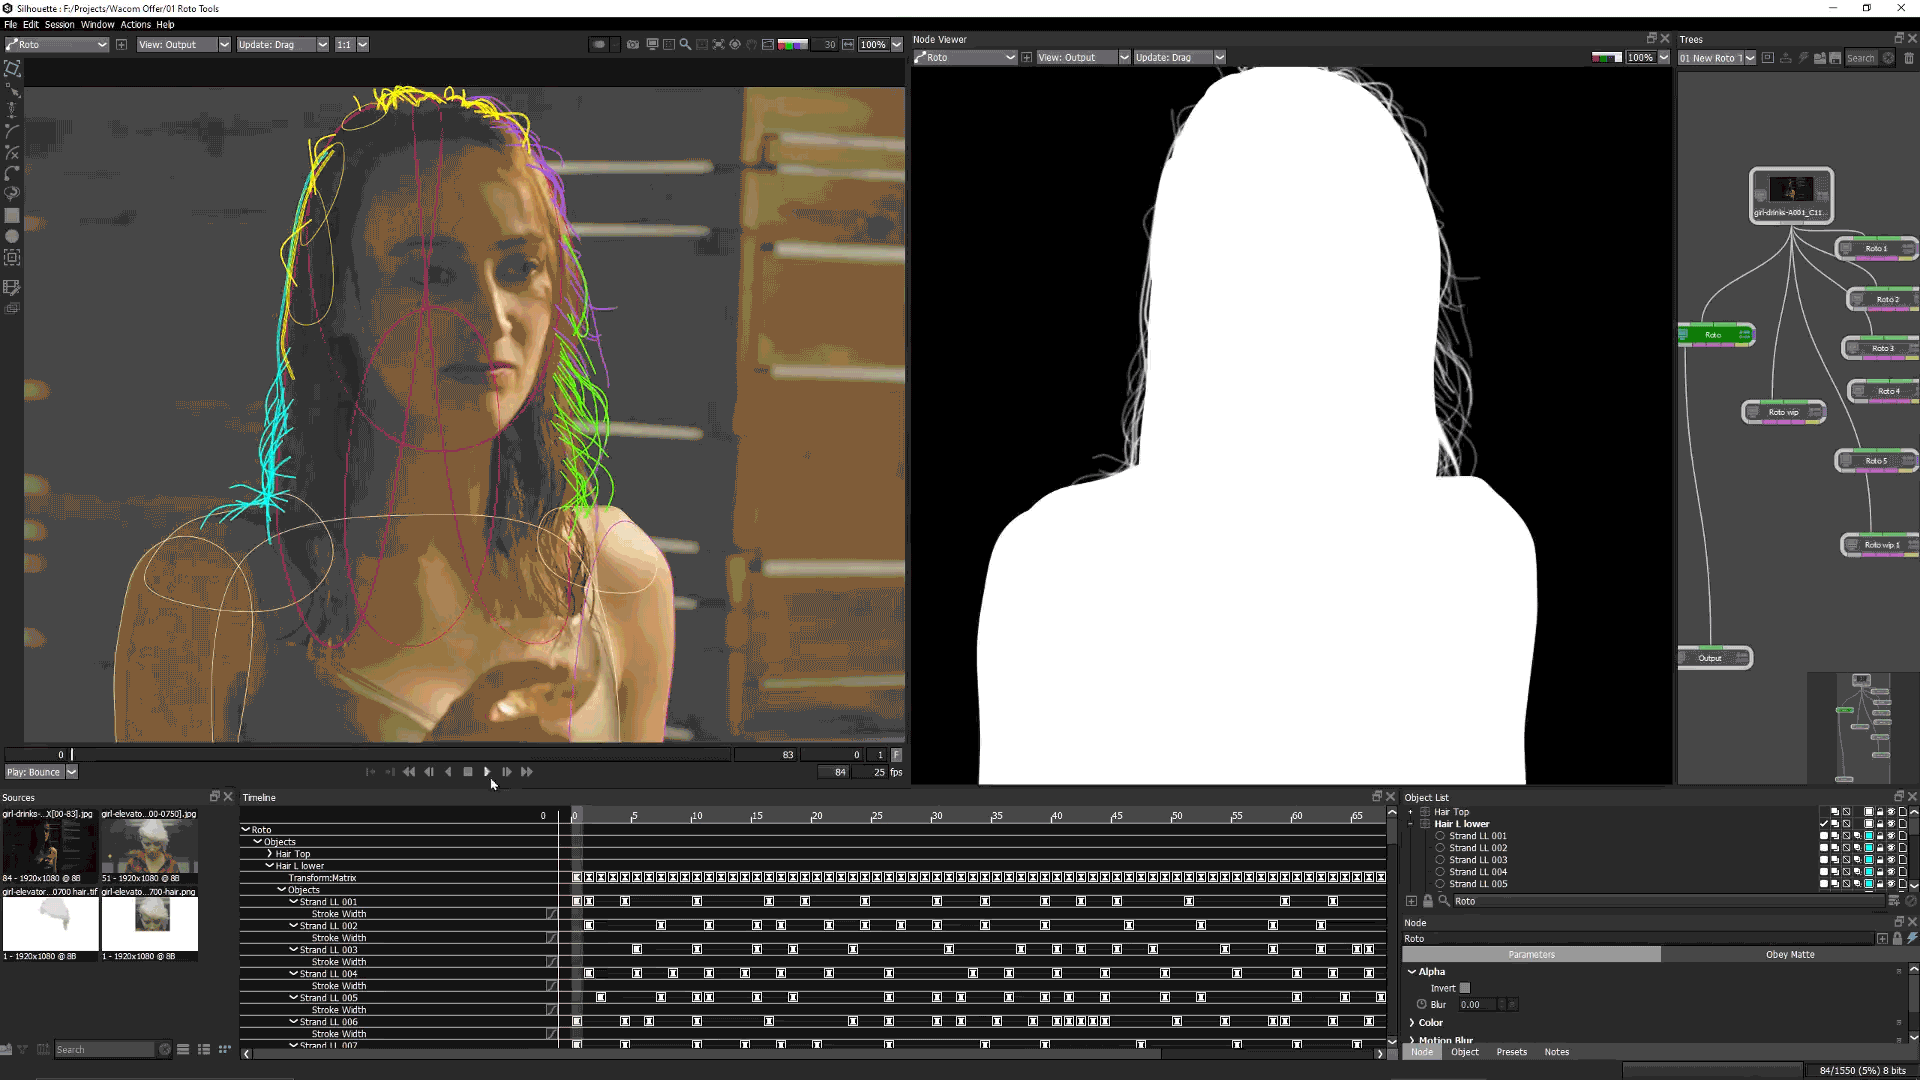Switch to the Presets tab
Screen dimensions: 1920x1080
tap(1511, 1052)
